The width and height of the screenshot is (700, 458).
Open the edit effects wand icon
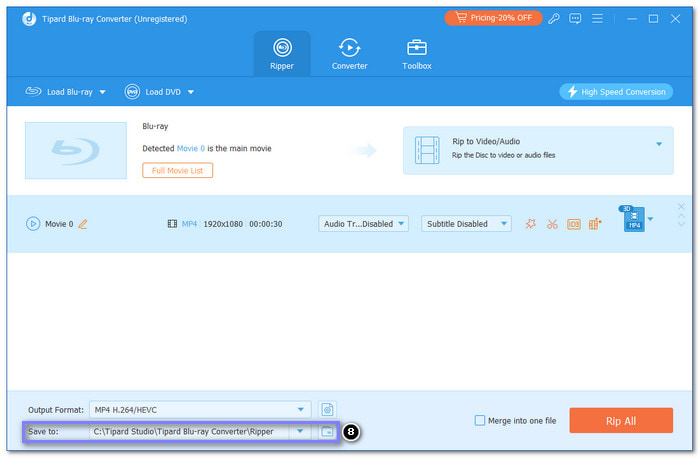coord(531,224)
